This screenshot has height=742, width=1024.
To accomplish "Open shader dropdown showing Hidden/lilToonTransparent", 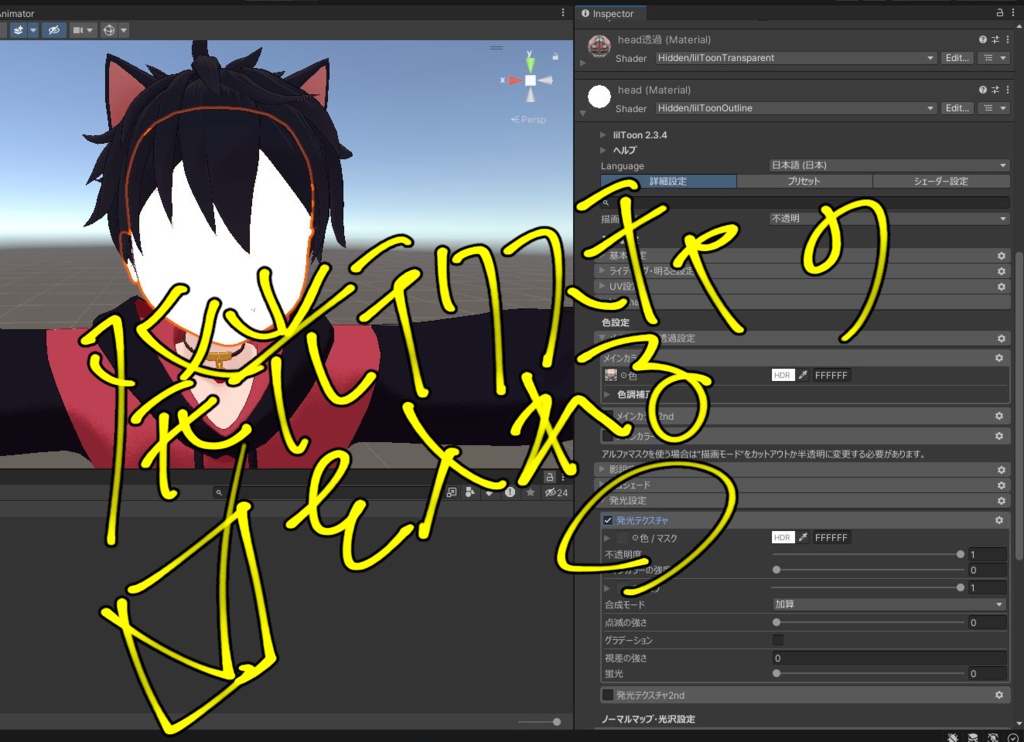I will point(796,58).
